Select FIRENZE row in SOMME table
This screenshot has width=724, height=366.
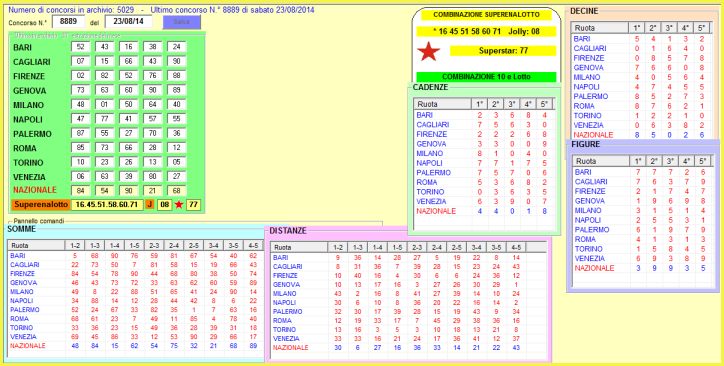[x=136, y=274]
